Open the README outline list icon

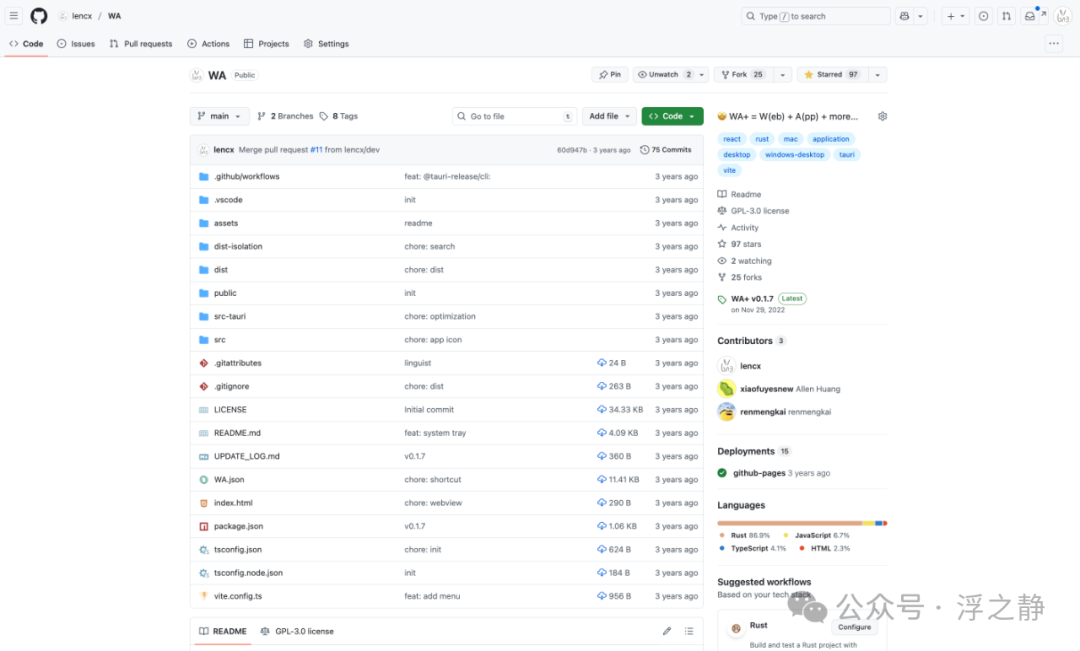(x=689, y=631)
